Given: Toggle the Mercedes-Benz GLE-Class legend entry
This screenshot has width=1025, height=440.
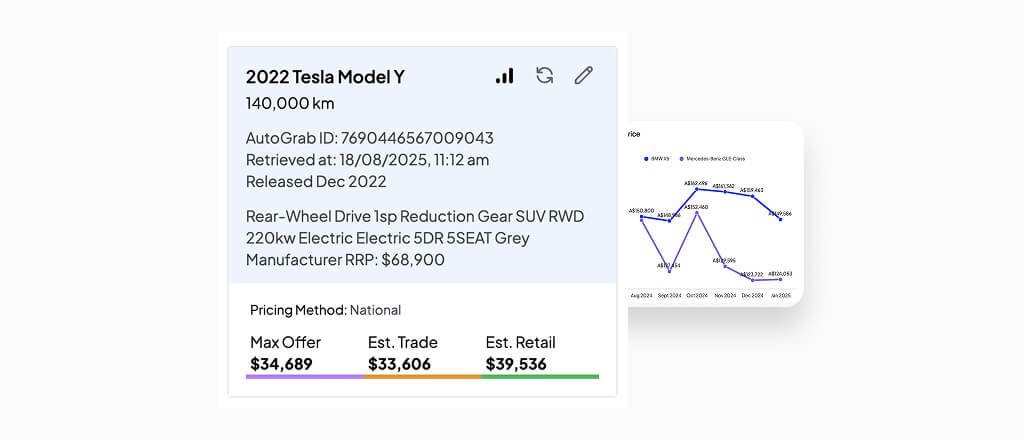Looking at the screenshot, I should pos(713,159).
